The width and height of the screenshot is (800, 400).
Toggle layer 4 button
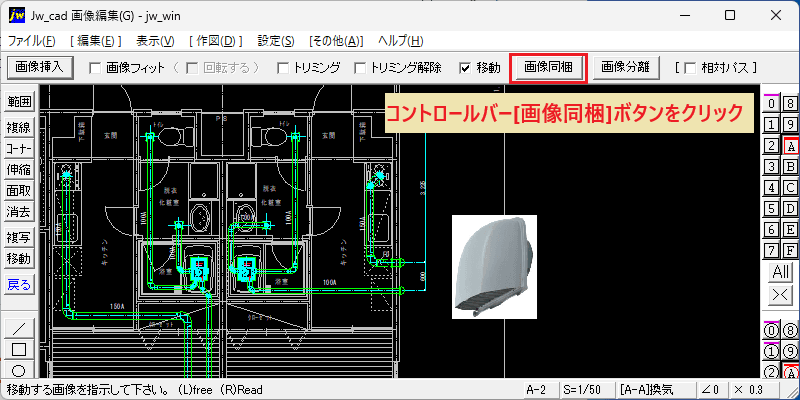pos(772,188)
